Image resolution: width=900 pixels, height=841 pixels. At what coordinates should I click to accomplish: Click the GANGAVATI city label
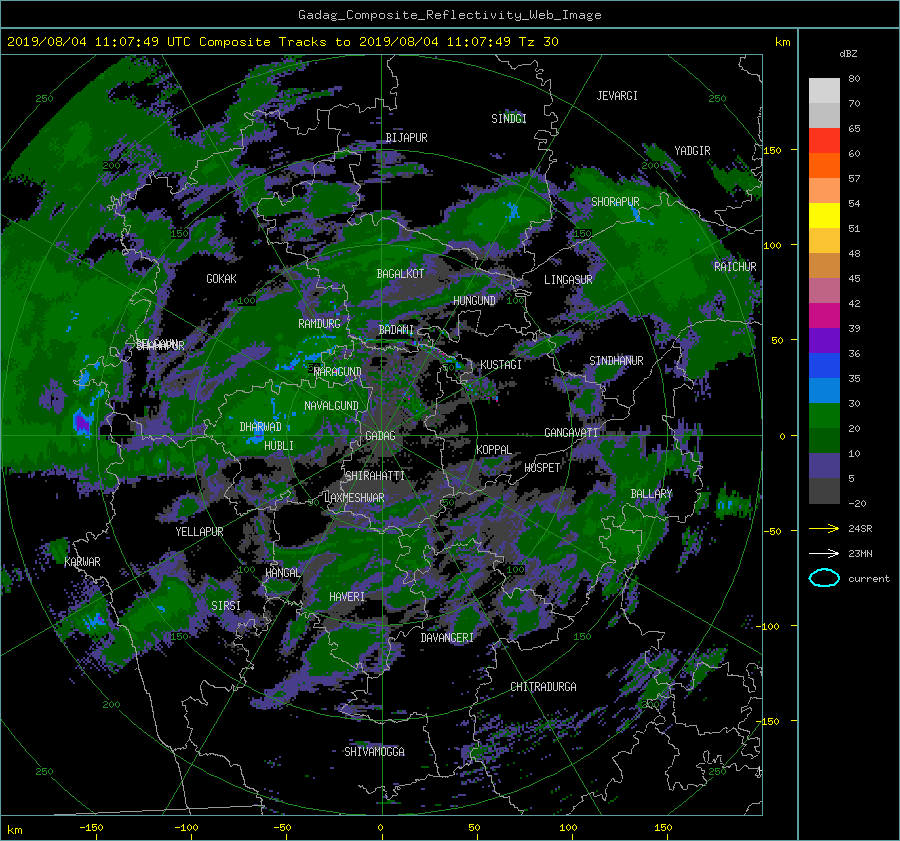[x=571, y=432]
